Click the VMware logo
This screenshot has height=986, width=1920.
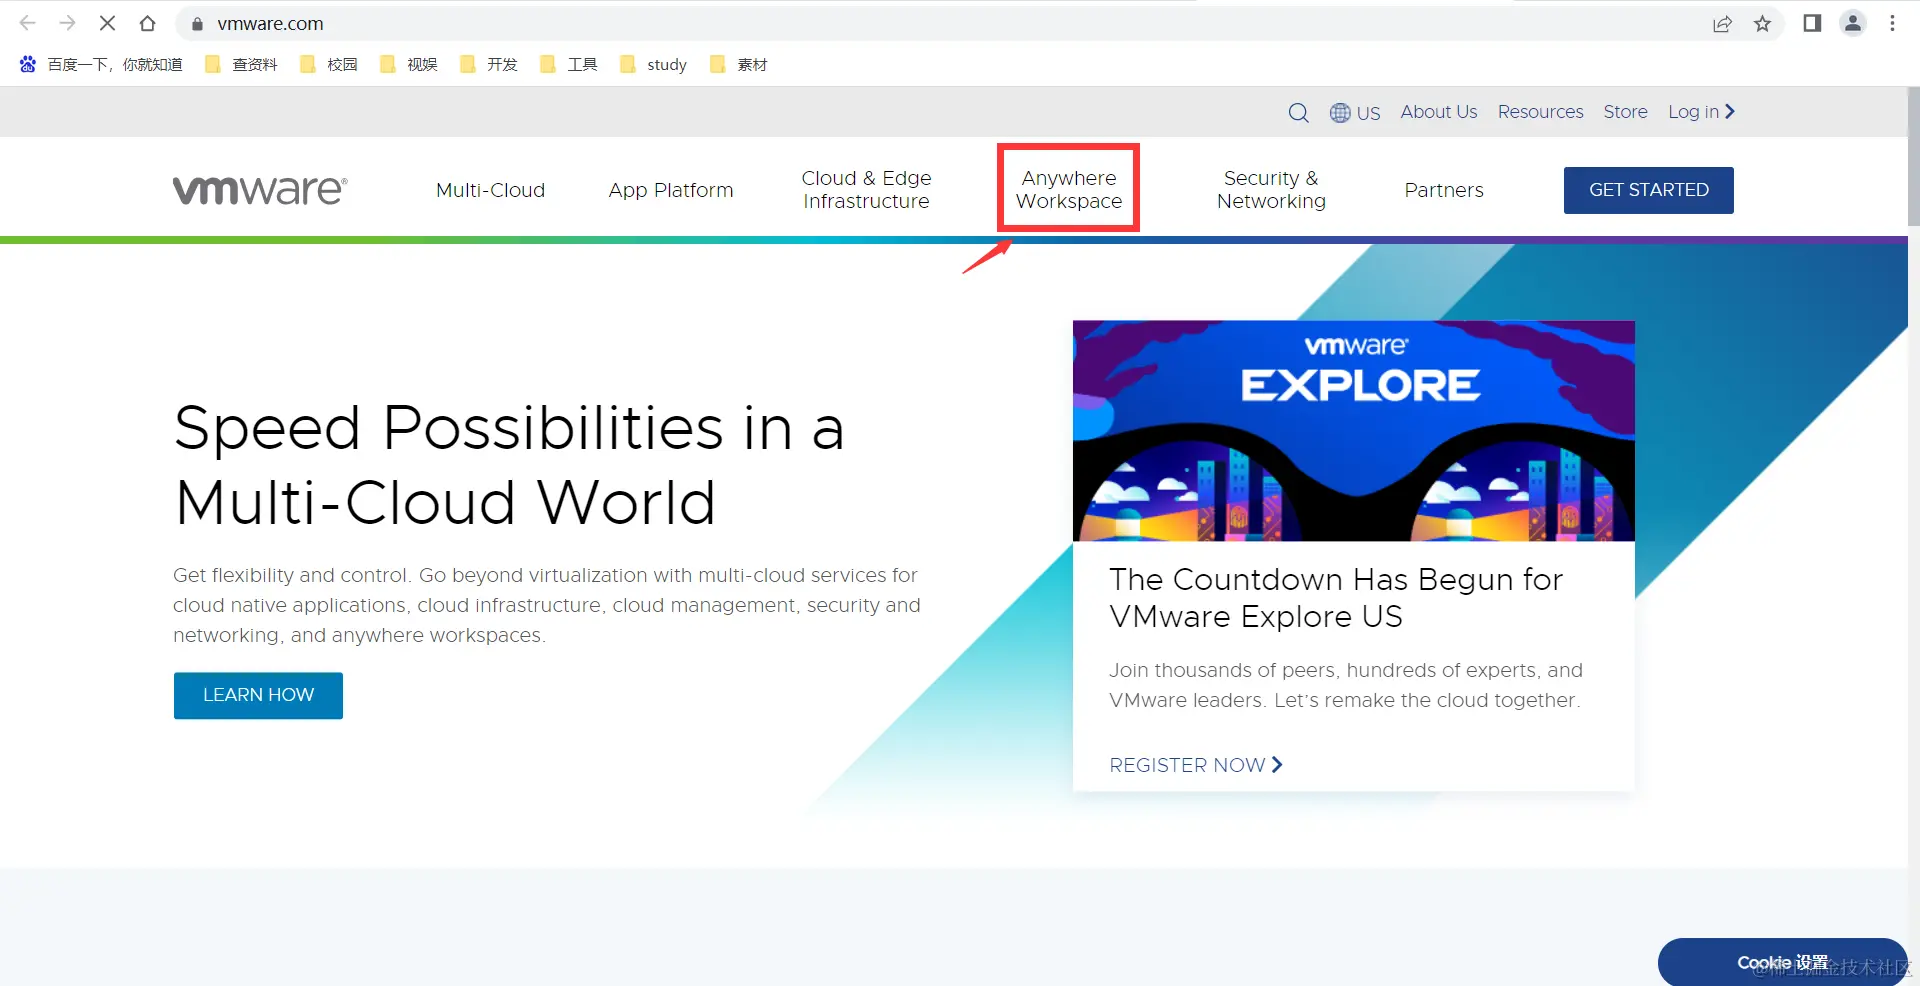pos(260,190)
